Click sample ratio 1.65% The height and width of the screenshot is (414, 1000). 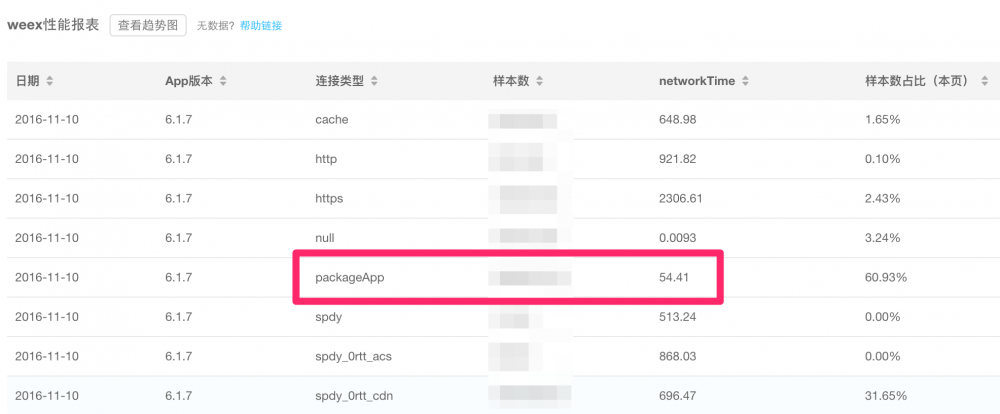pos(883,119)
